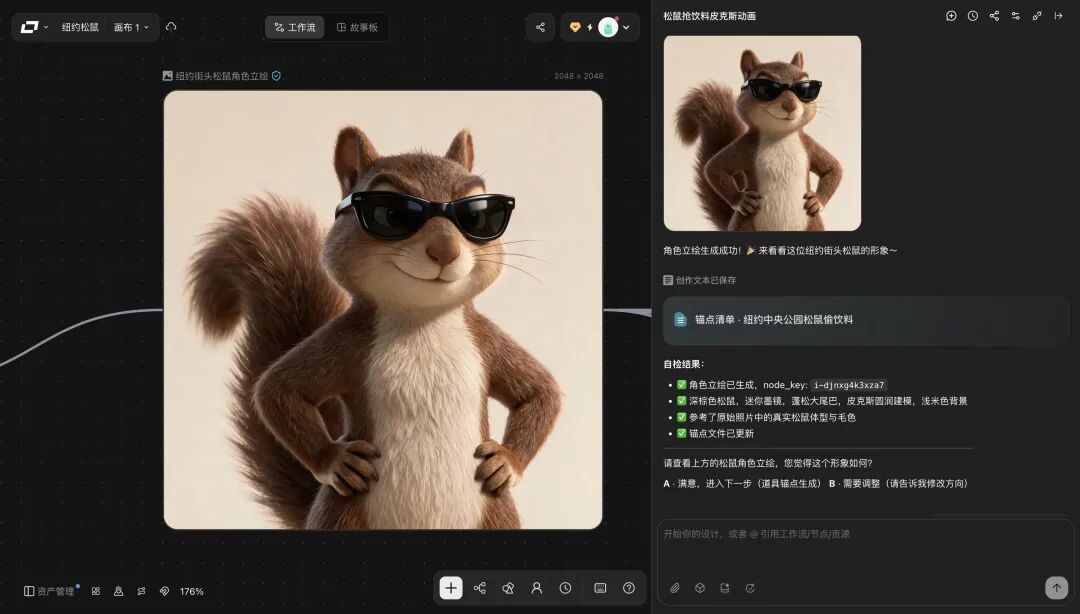Click the green check beside 深棕色松鼠
This screenshot has width=1080, height=614.
click(x=682, y=400)
